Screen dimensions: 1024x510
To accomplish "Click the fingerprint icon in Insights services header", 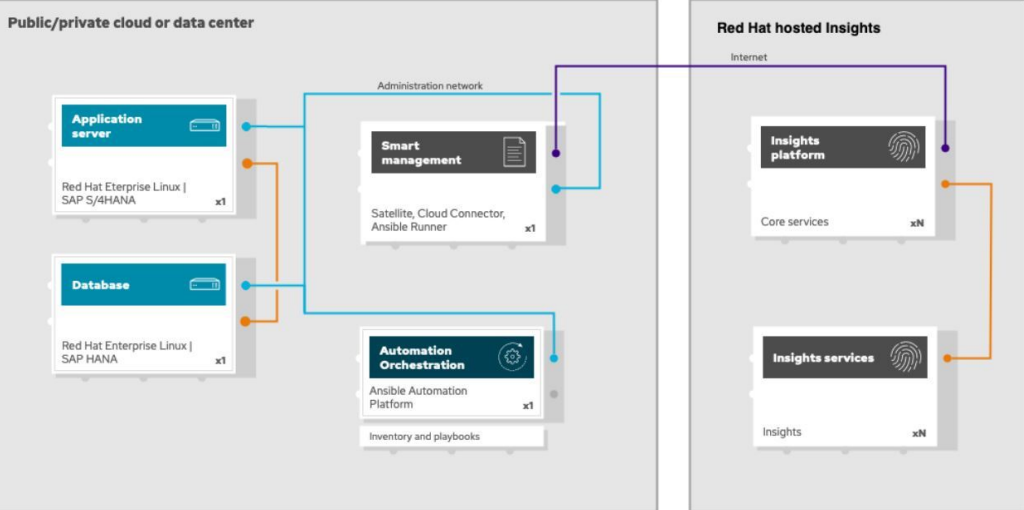I will click(x=905, y=357).
